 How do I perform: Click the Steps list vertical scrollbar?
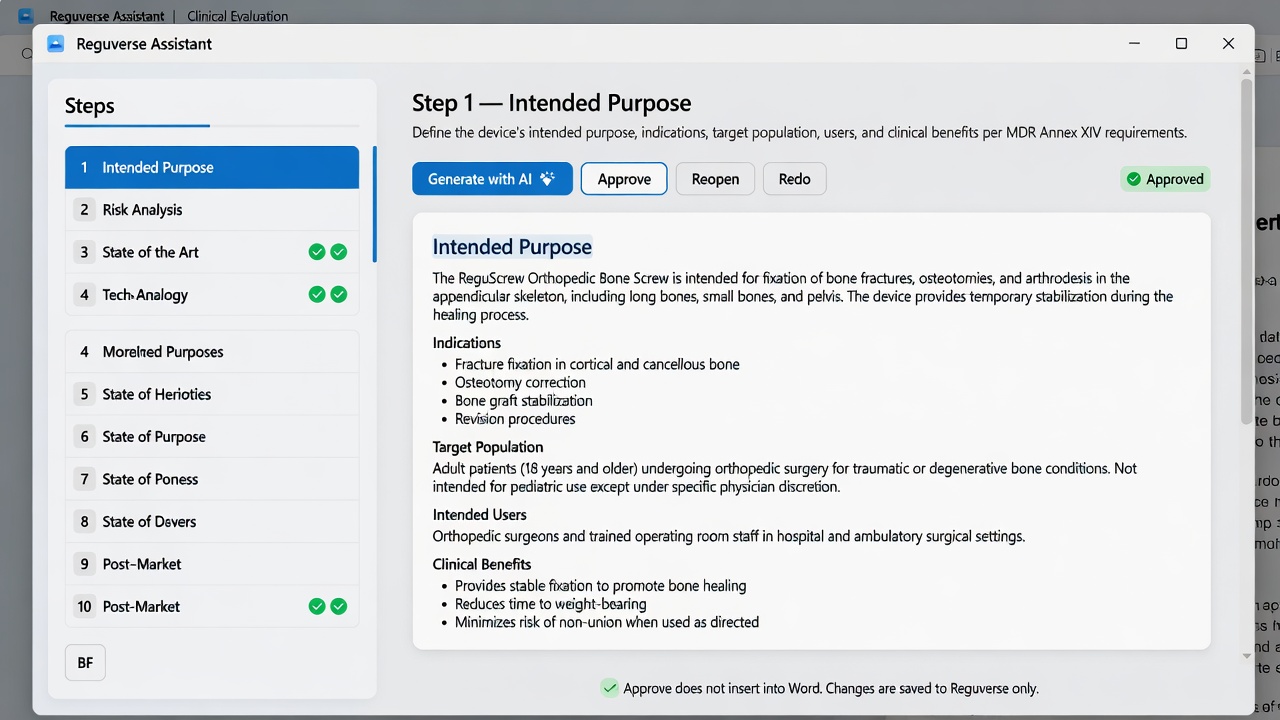(x=375, y=204)
